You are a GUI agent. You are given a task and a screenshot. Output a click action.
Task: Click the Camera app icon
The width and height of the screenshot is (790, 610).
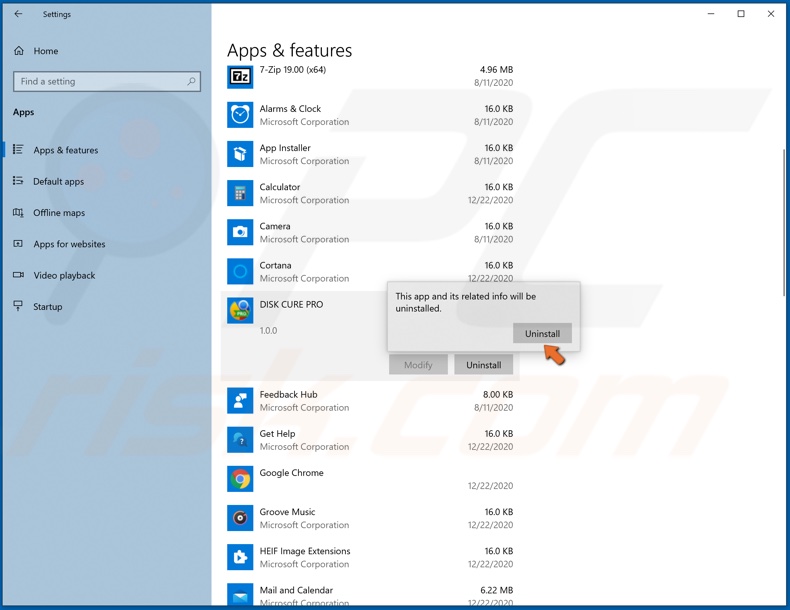pyautogui.click(x=240, y=232)
